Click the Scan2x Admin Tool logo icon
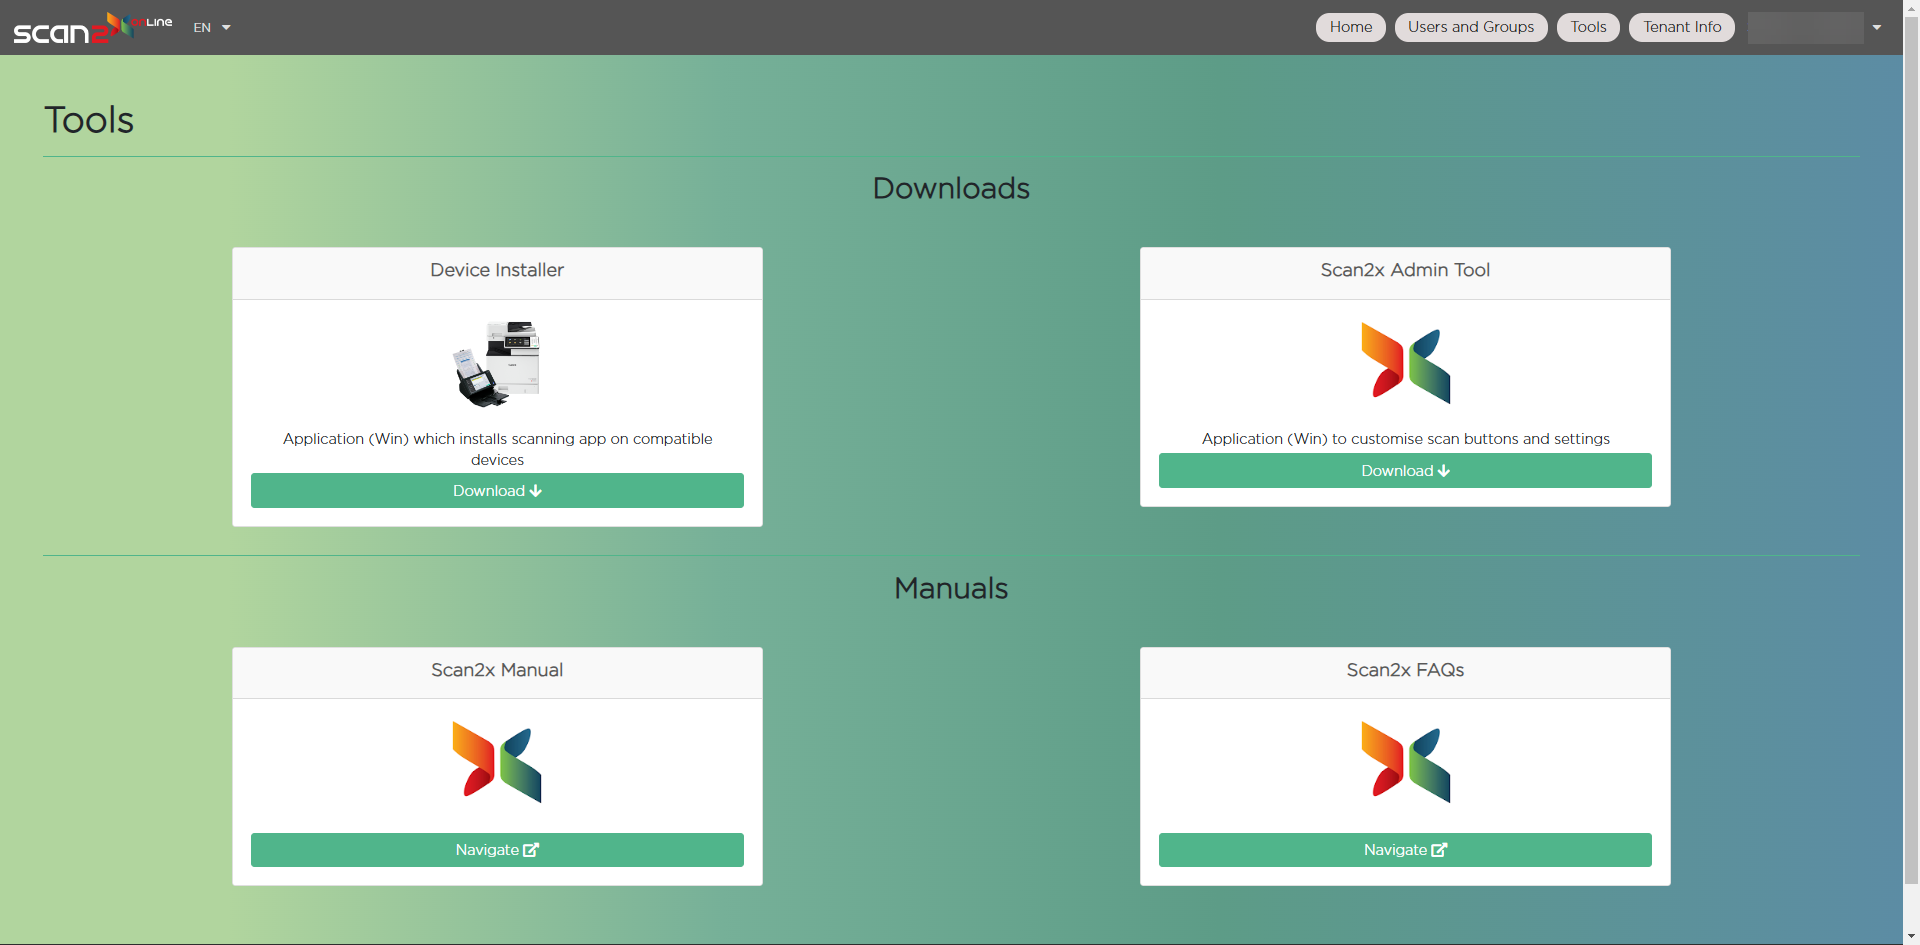This screenshot has width=1920, height=945. (x=1405, y=363)
